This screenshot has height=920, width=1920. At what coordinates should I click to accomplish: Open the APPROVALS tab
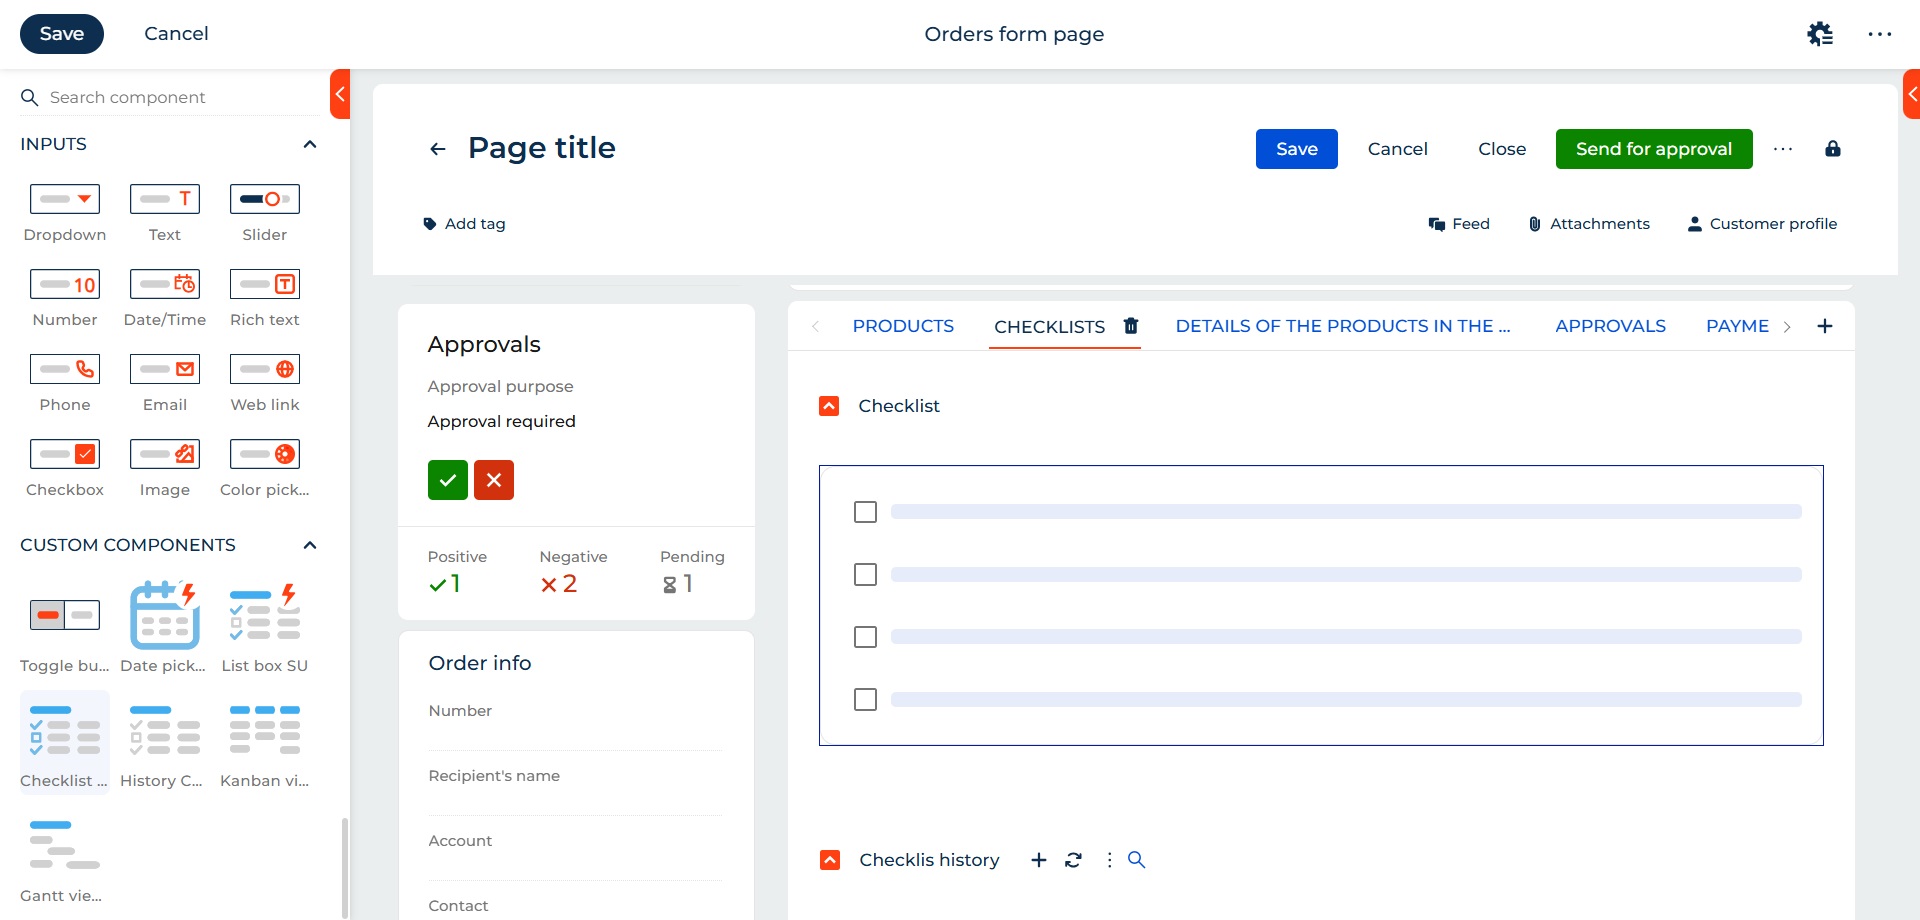(x=1610, y=326)
